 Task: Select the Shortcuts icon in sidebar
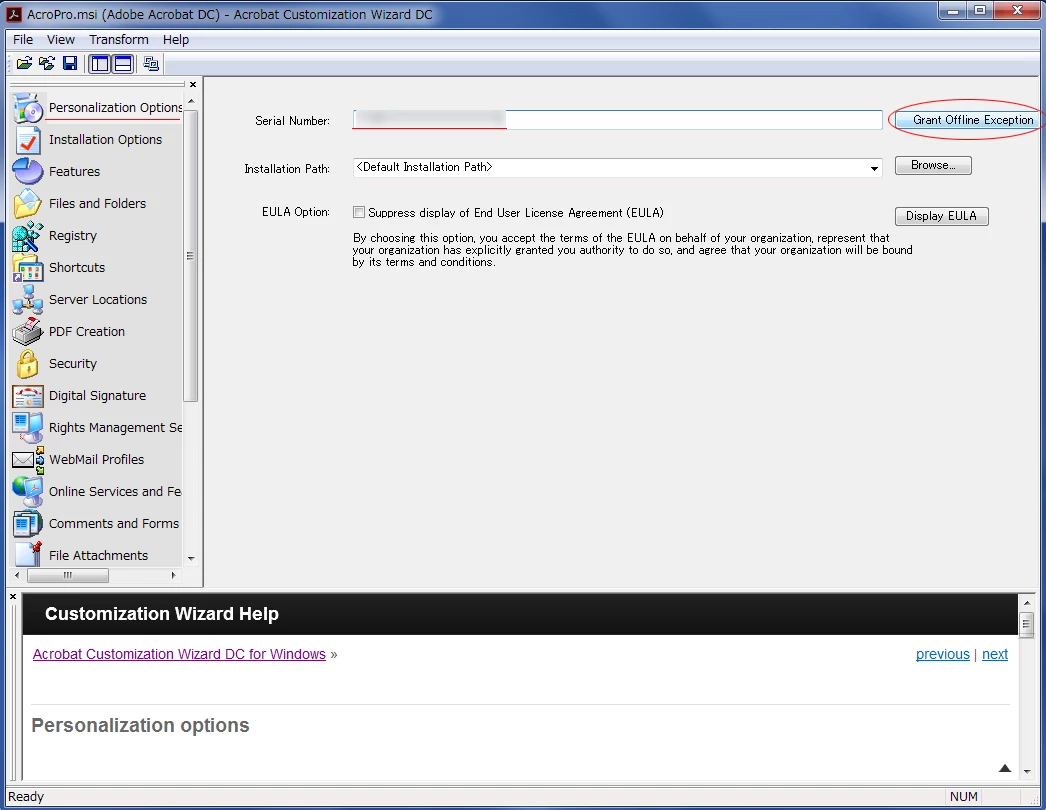[x=28, y=268]
